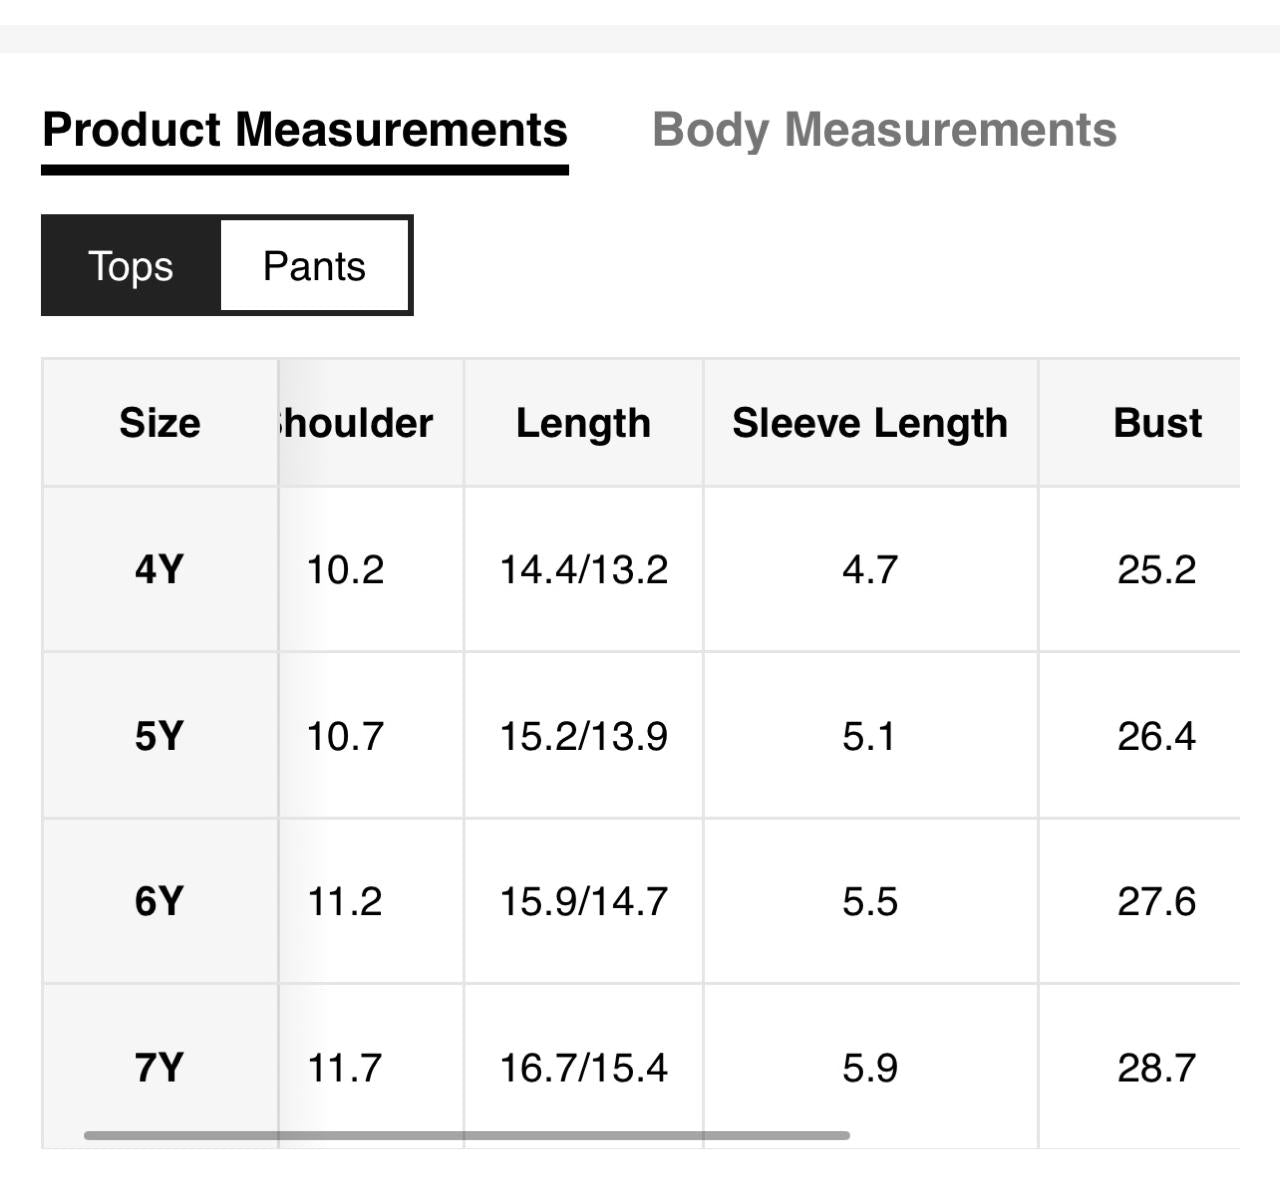Click the 26.4 bust value
Viewport: 1280px width, 1199px height.
pyautogui.click(x=1156, y=736)
